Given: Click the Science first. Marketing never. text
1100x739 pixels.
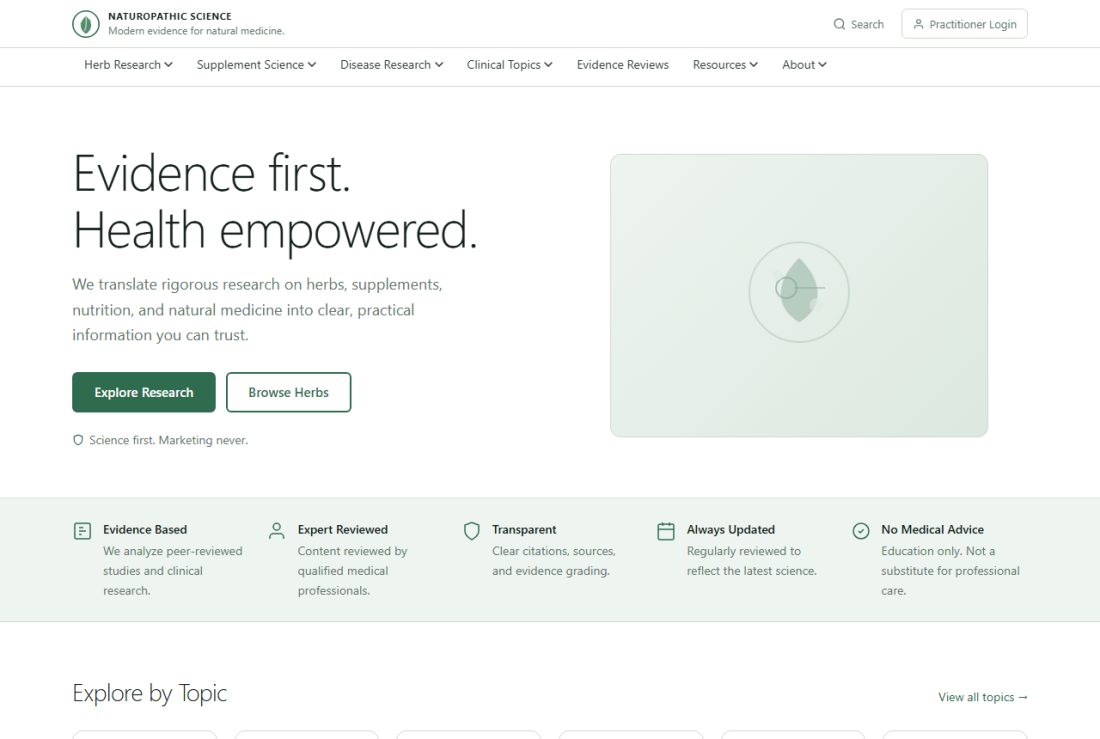Looking at the screenshot, I should click(168, 440).
